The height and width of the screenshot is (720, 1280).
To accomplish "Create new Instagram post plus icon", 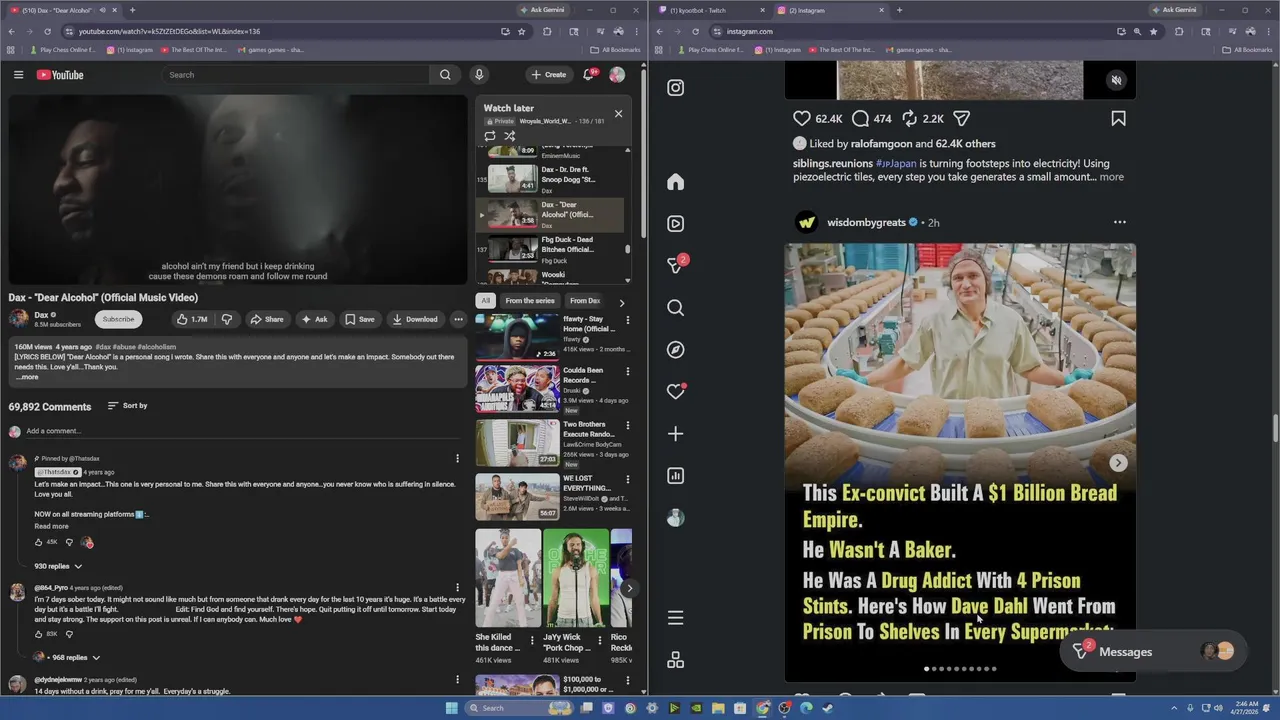I will 676,434.
